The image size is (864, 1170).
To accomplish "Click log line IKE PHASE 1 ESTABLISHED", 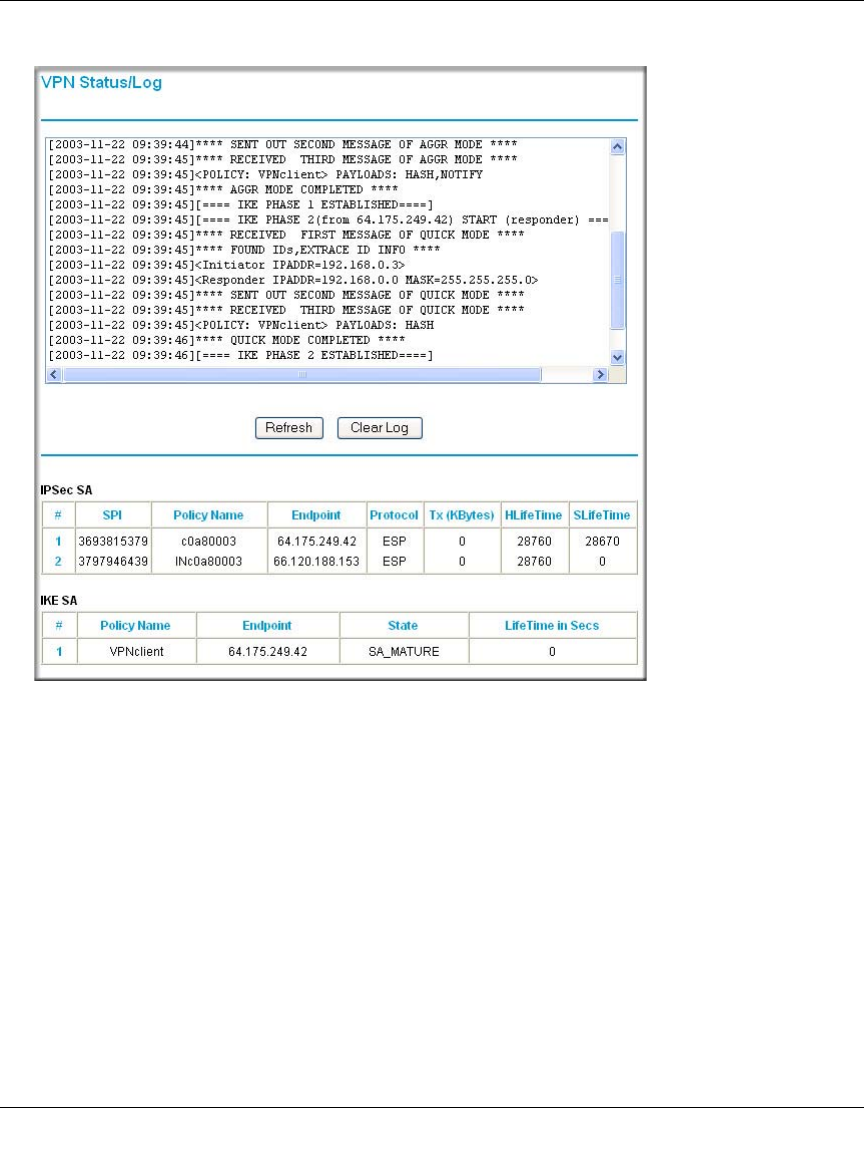I will click(240, 204).
